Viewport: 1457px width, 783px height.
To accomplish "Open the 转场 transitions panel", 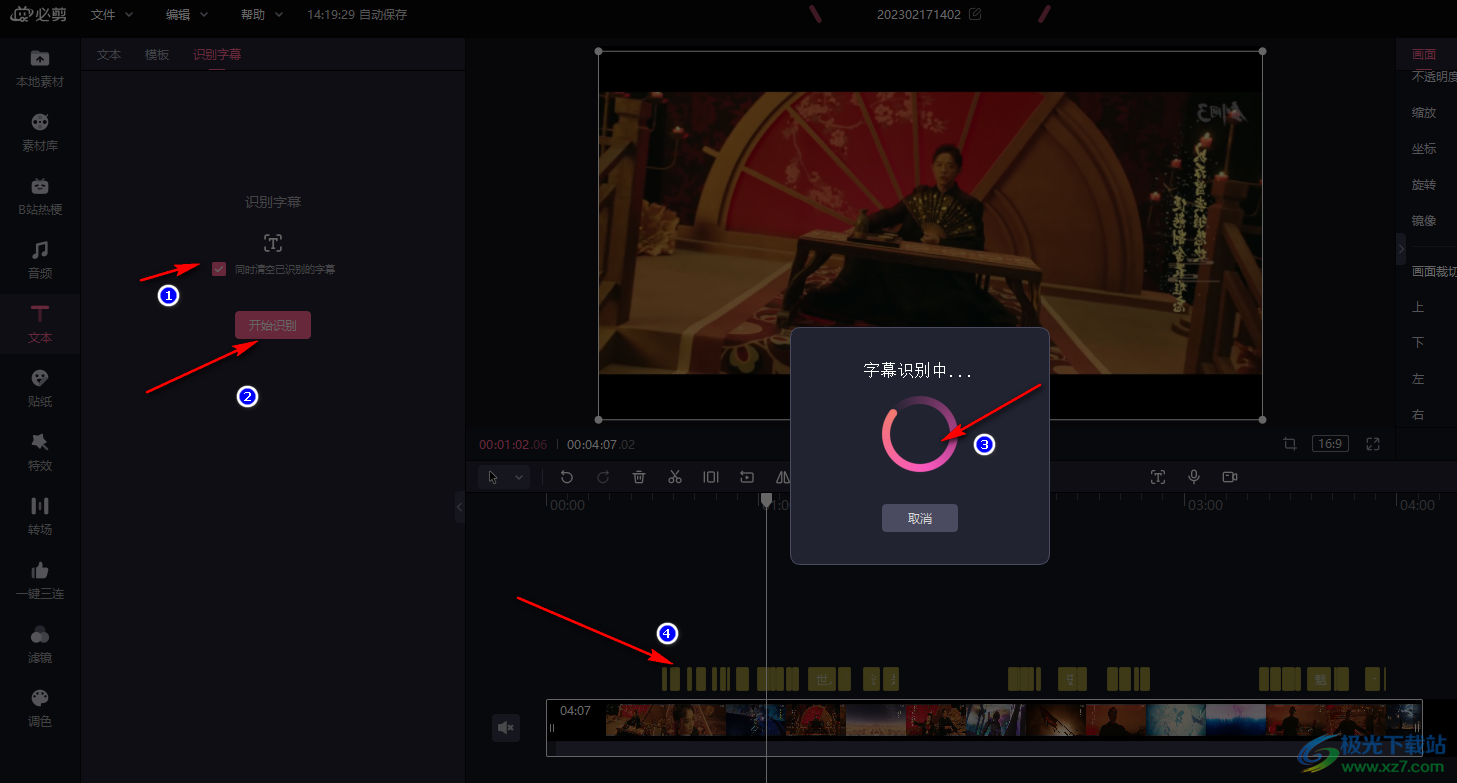I will coord(40,516).
